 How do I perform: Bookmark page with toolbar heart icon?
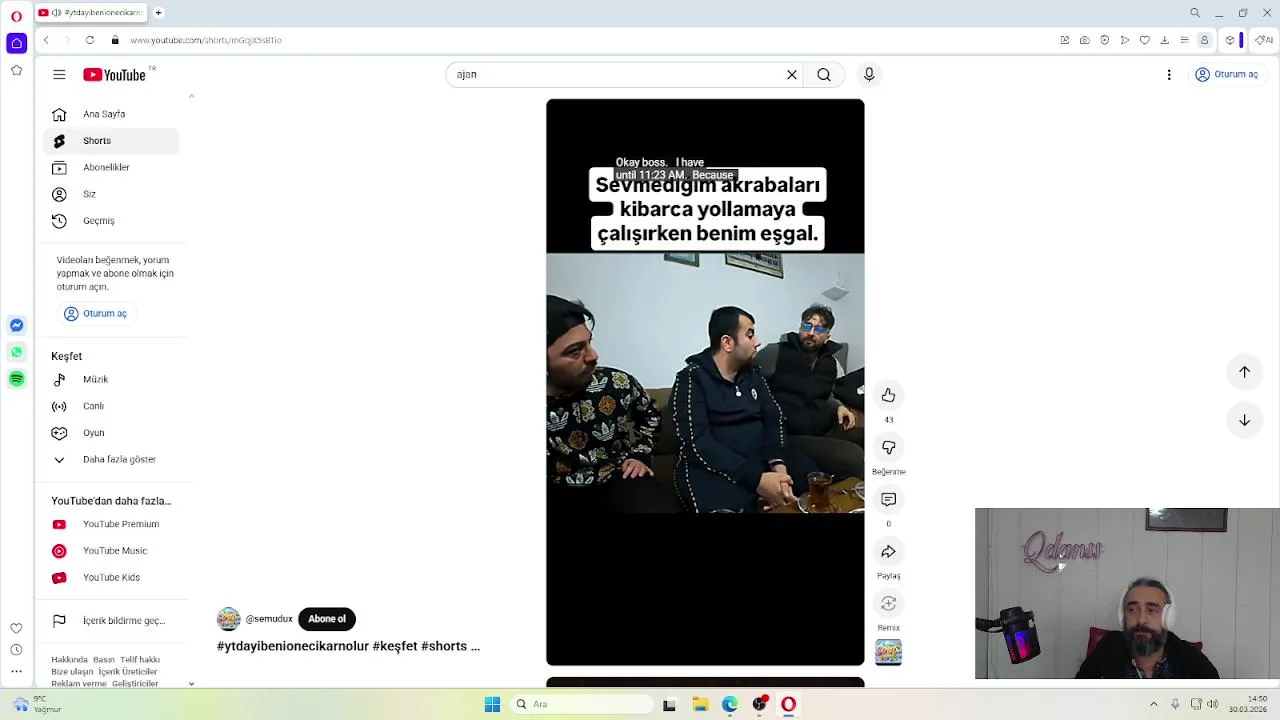click(x=1145, y=40)
